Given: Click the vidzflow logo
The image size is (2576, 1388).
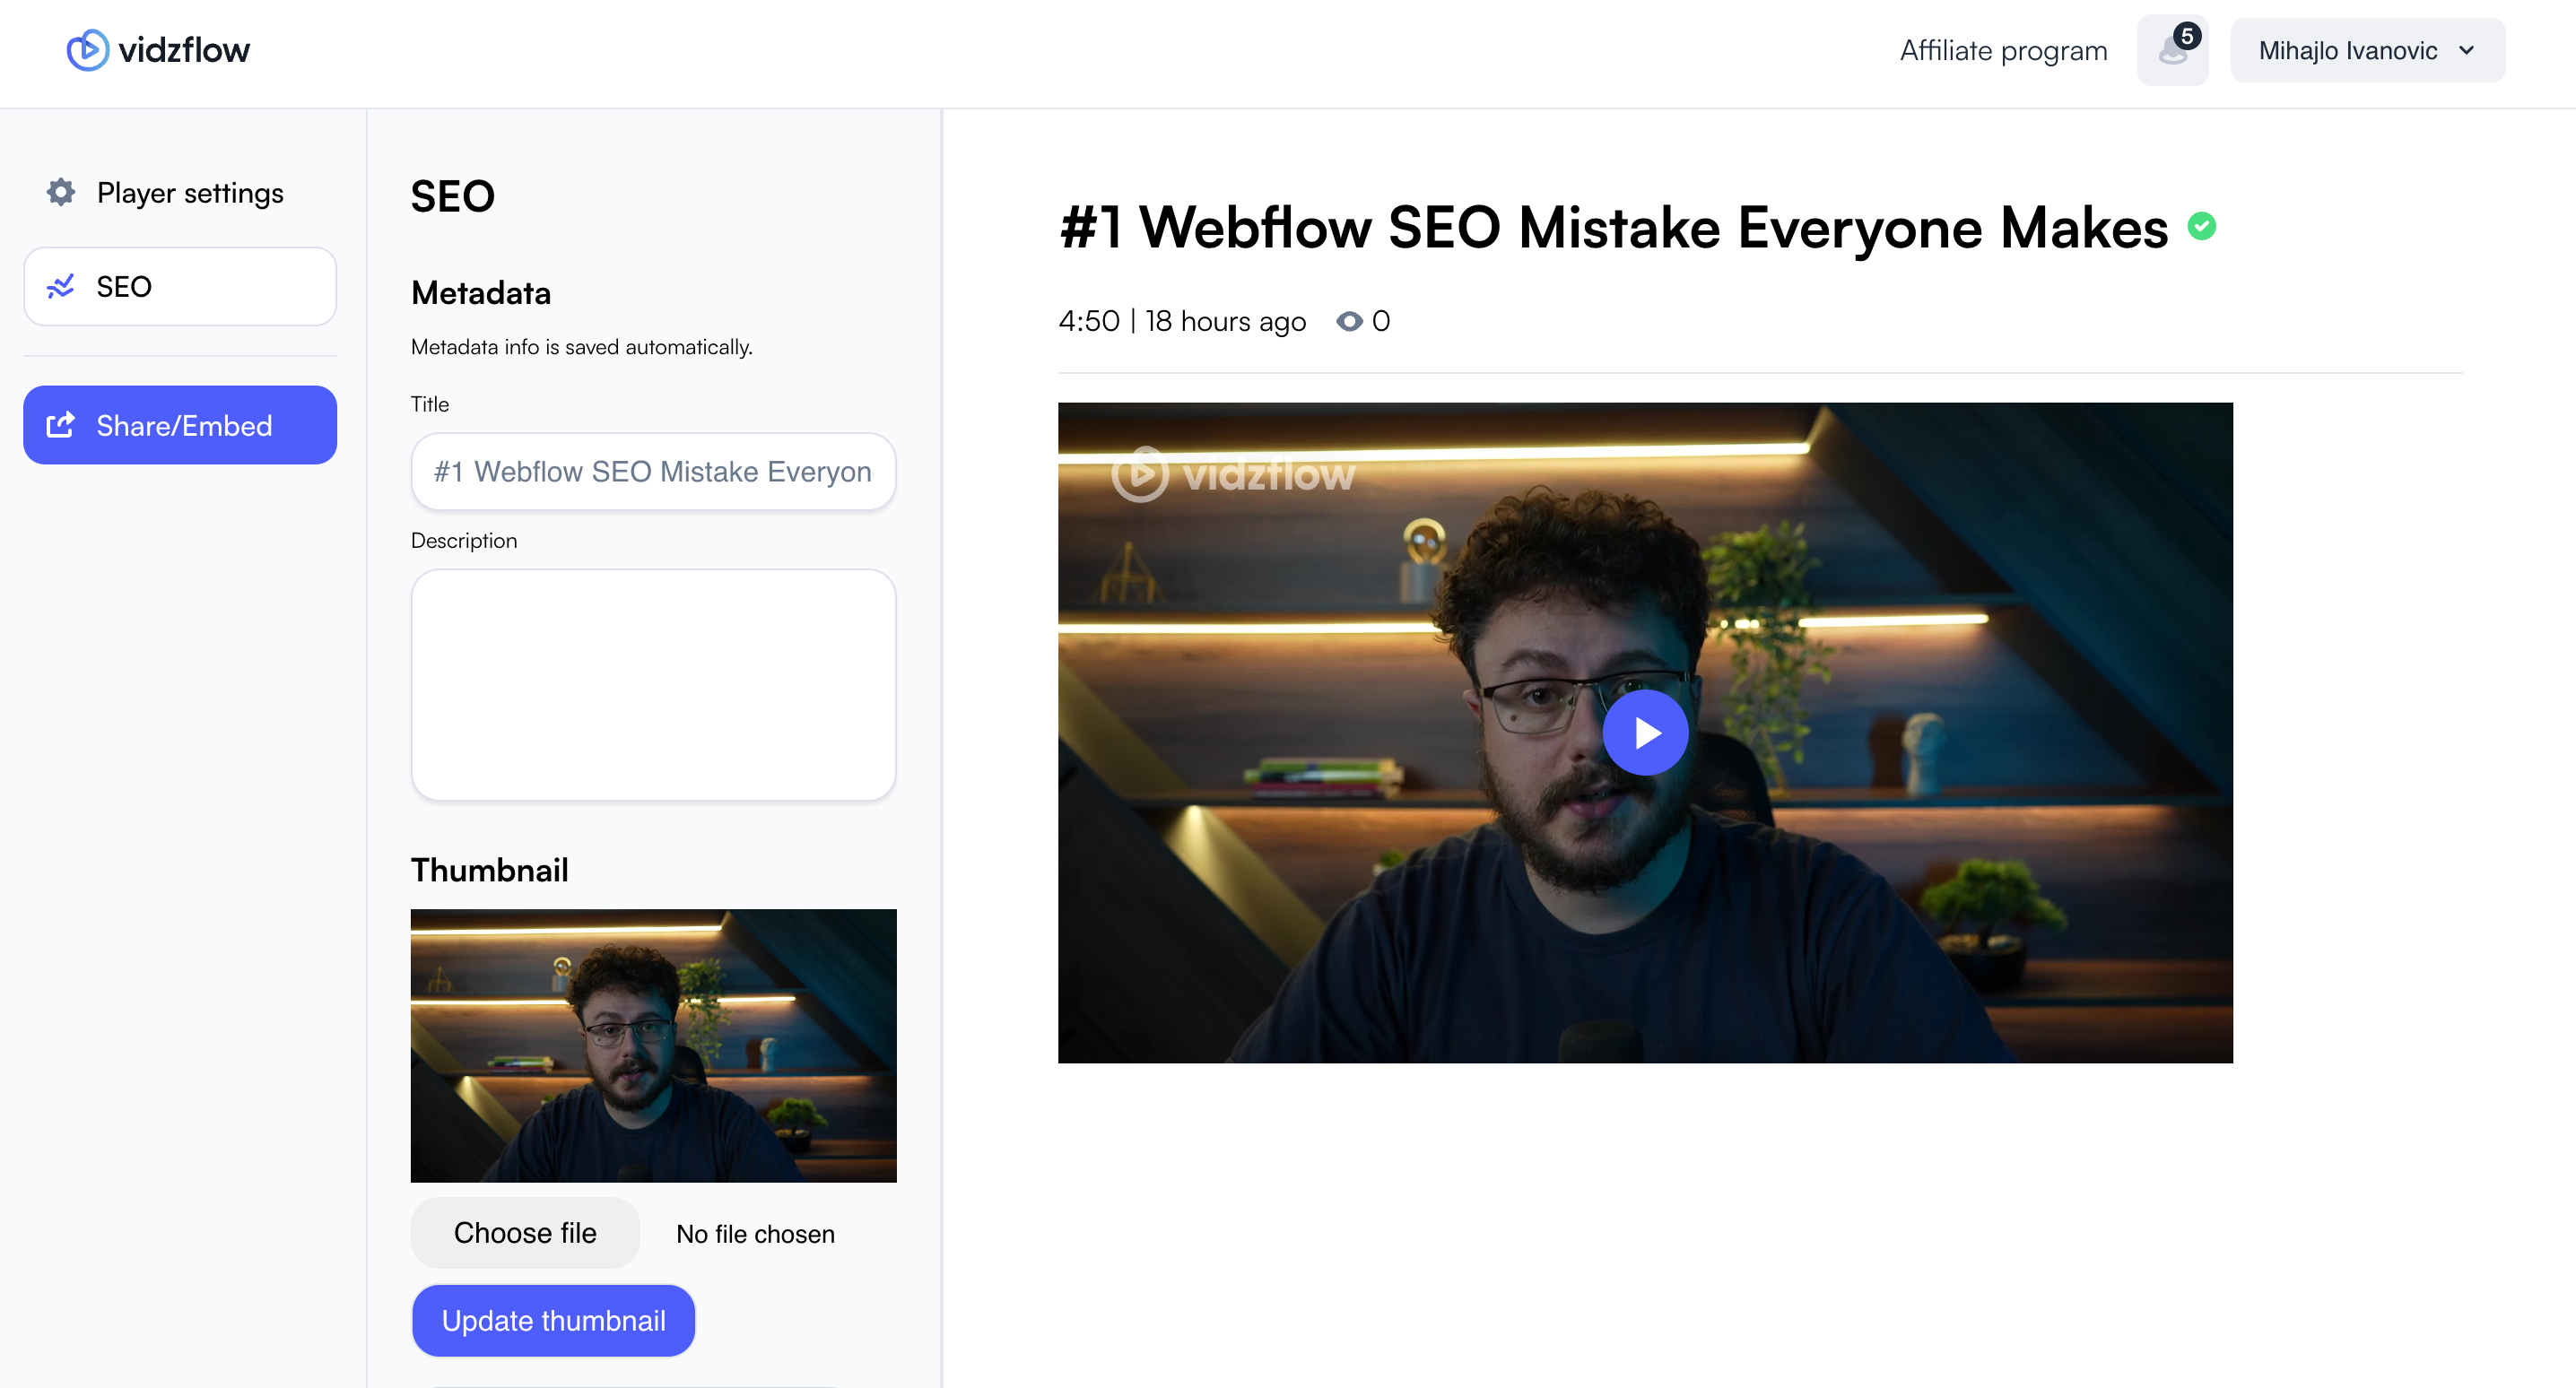Looking at the screenshot, I should click(x=157, y=49).
